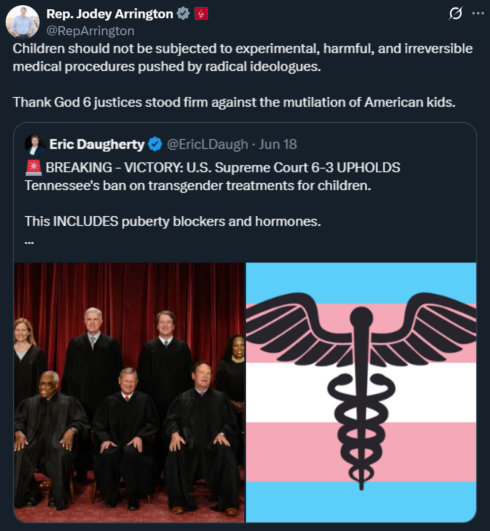Click the red affiliation badge icon
Image resolution: width=490 pixels, height=531 pixels.
[x=201, y=14]
